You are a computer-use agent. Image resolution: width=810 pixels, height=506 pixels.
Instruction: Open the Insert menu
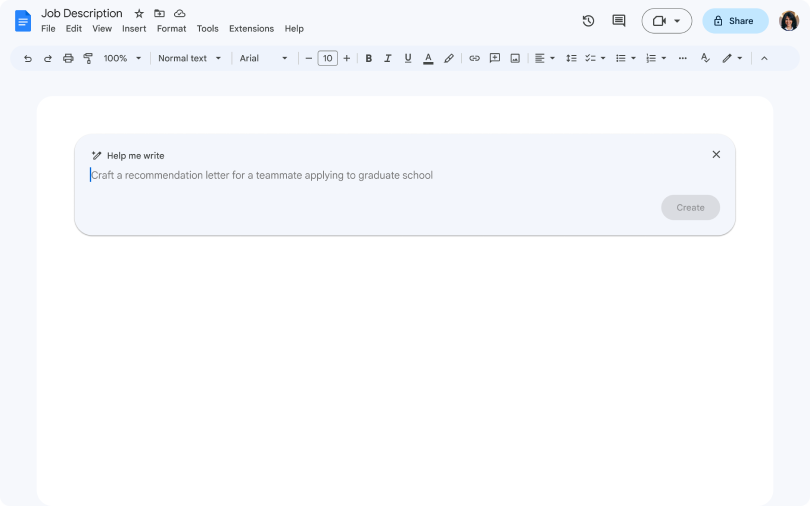point(134,29)
